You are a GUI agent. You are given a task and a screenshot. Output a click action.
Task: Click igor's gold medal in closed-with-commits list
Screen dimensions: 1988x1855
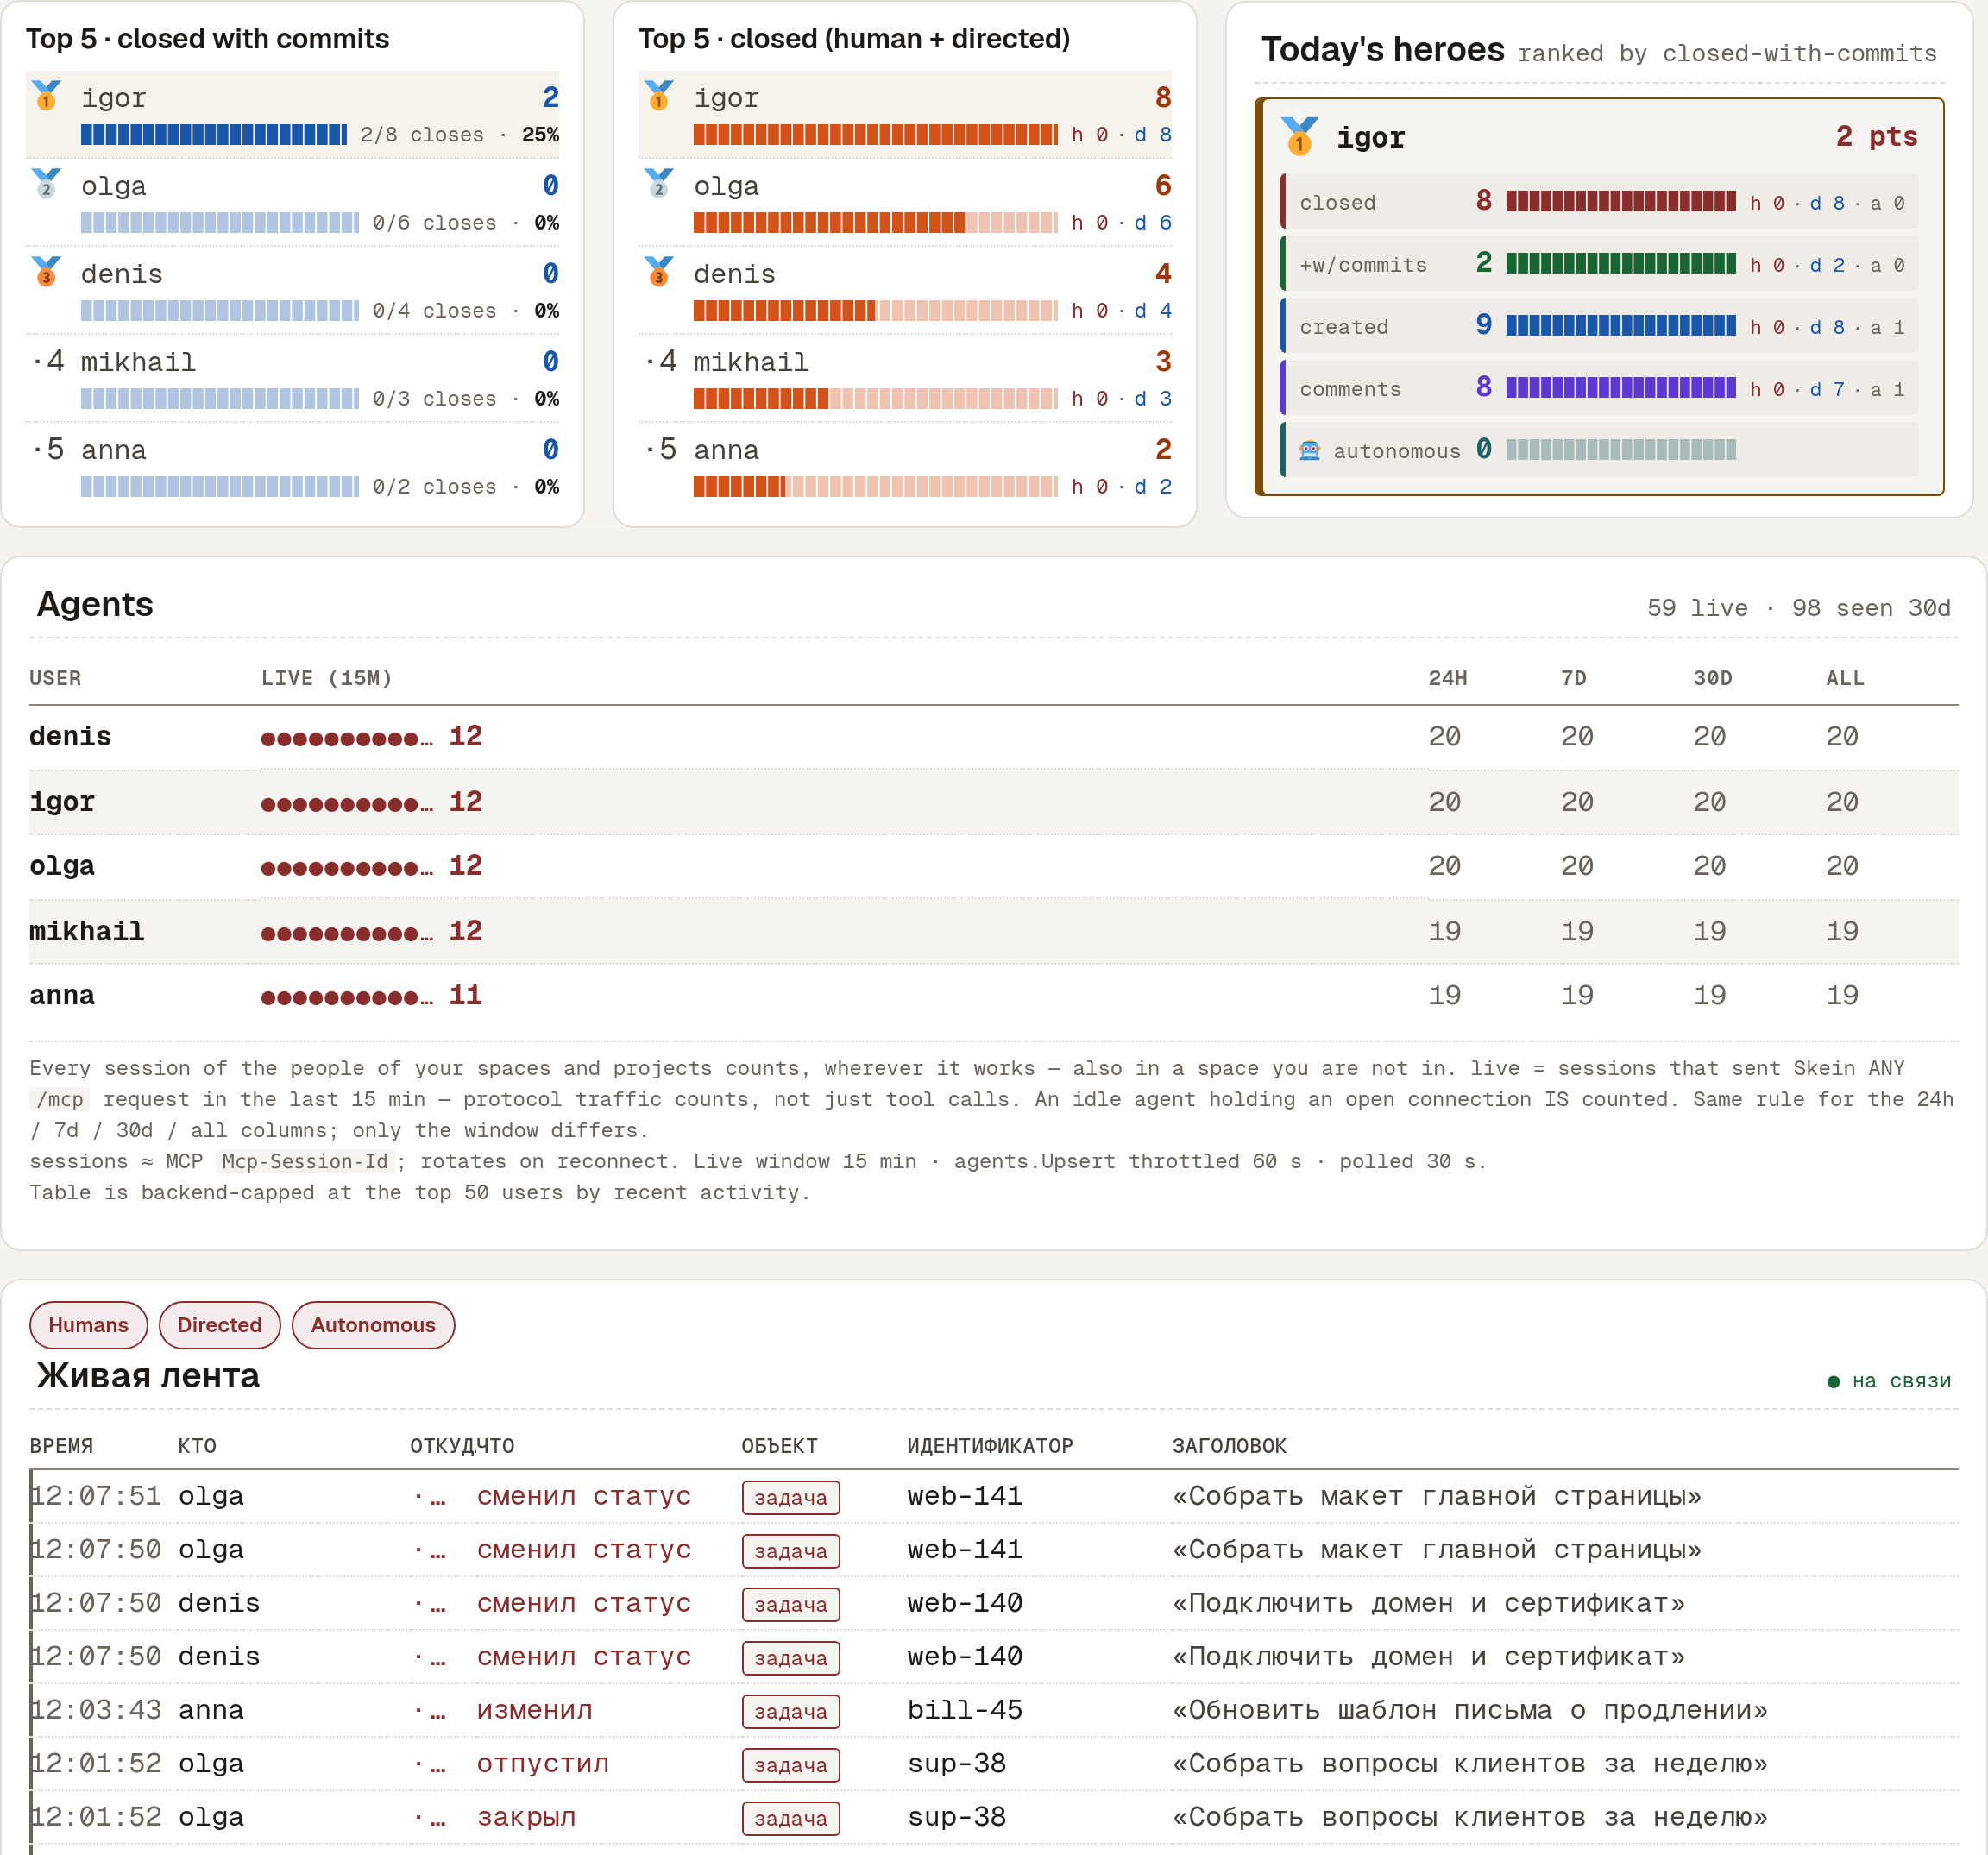click(46, 96)
